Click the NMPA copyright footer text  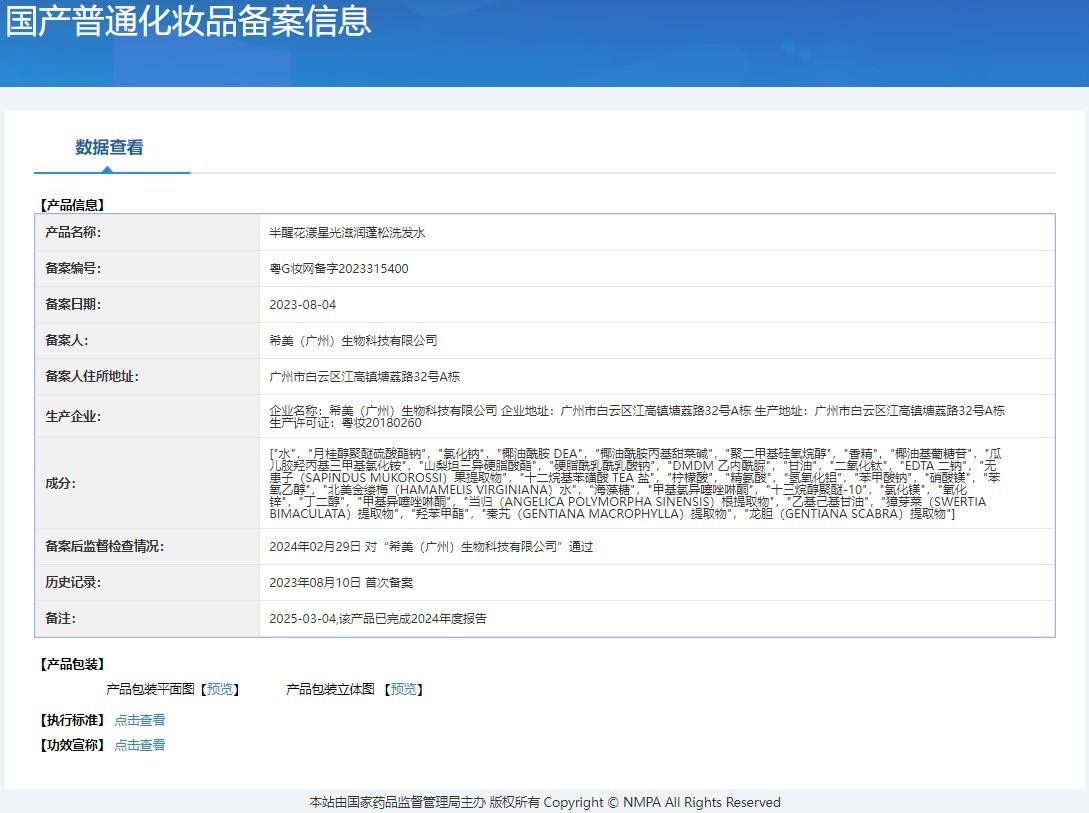tap(544, 803)
